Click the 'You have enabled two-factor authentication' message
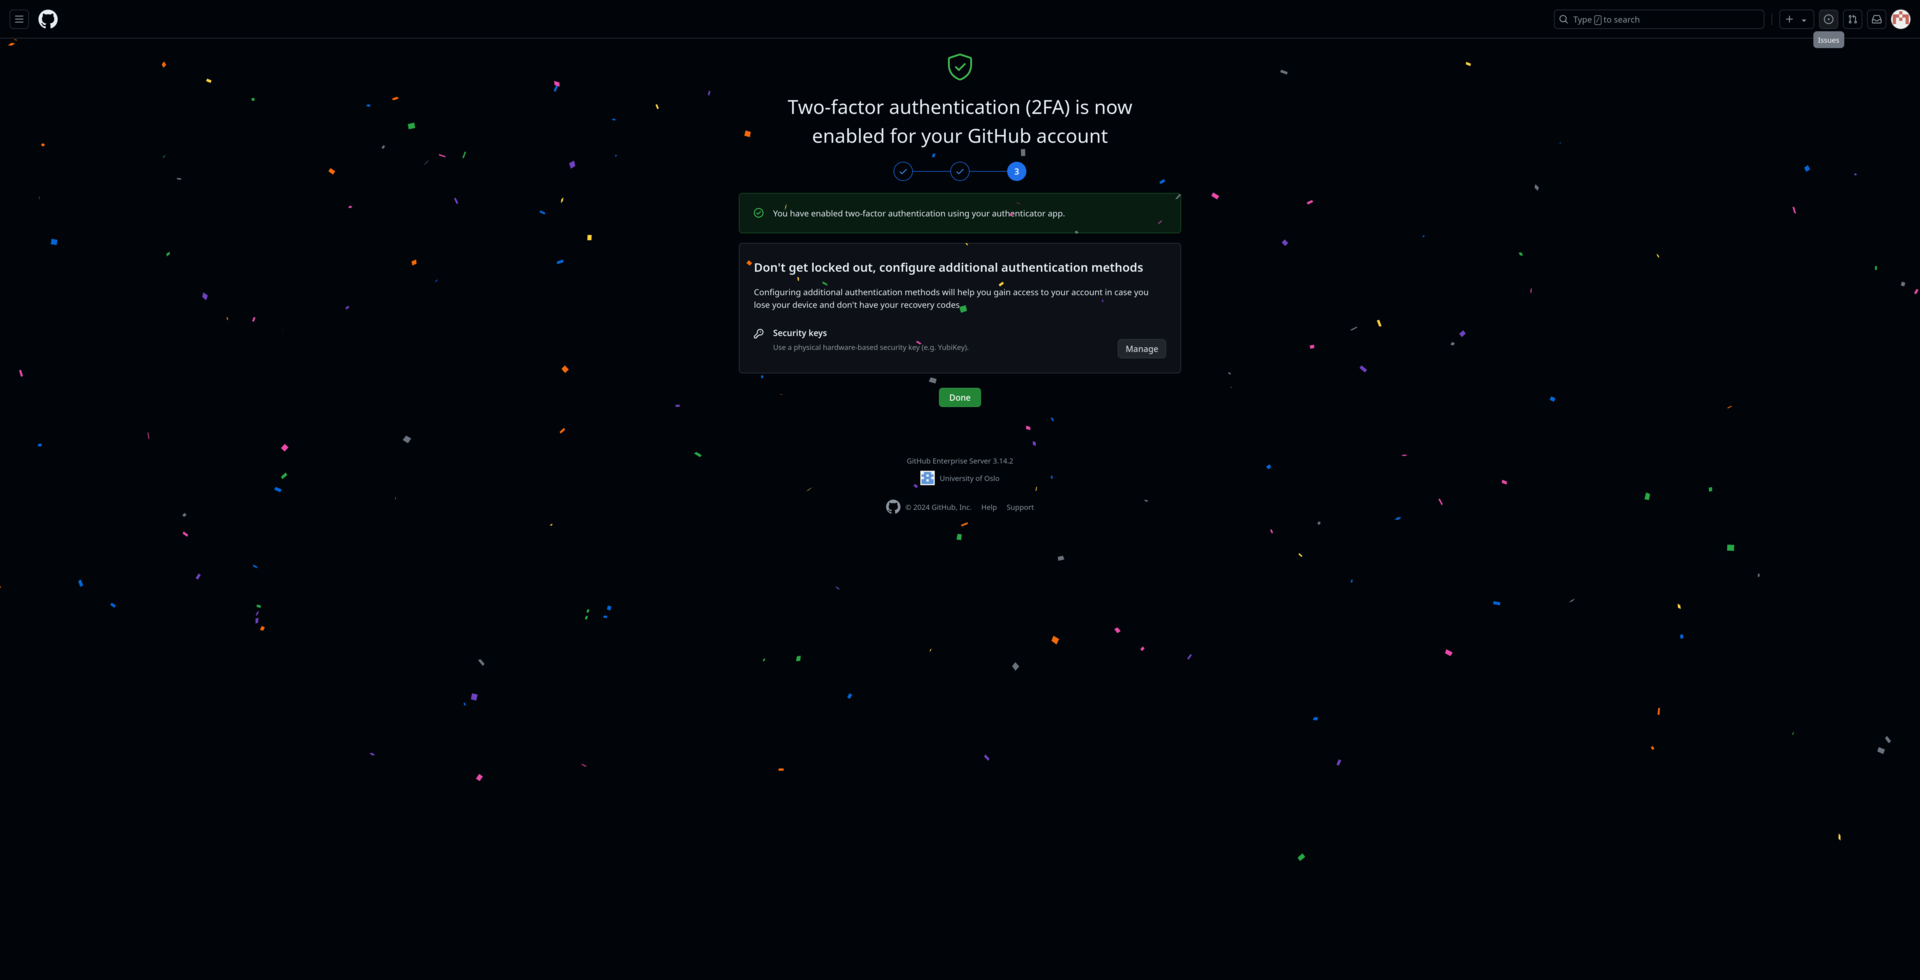Image resolution: width=1920 pixels, height=980 pixels. [x=919, y=213]
